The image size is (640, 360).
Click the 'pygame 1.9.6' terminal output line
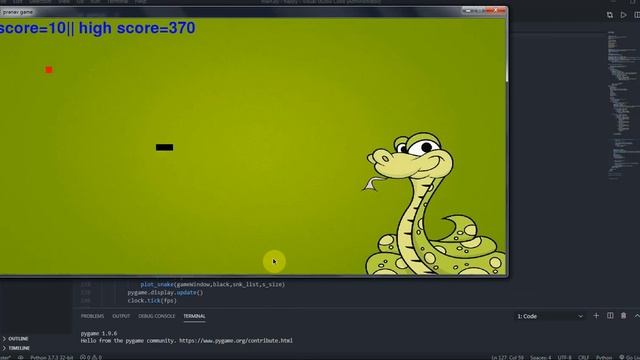[x=99, y=333]
